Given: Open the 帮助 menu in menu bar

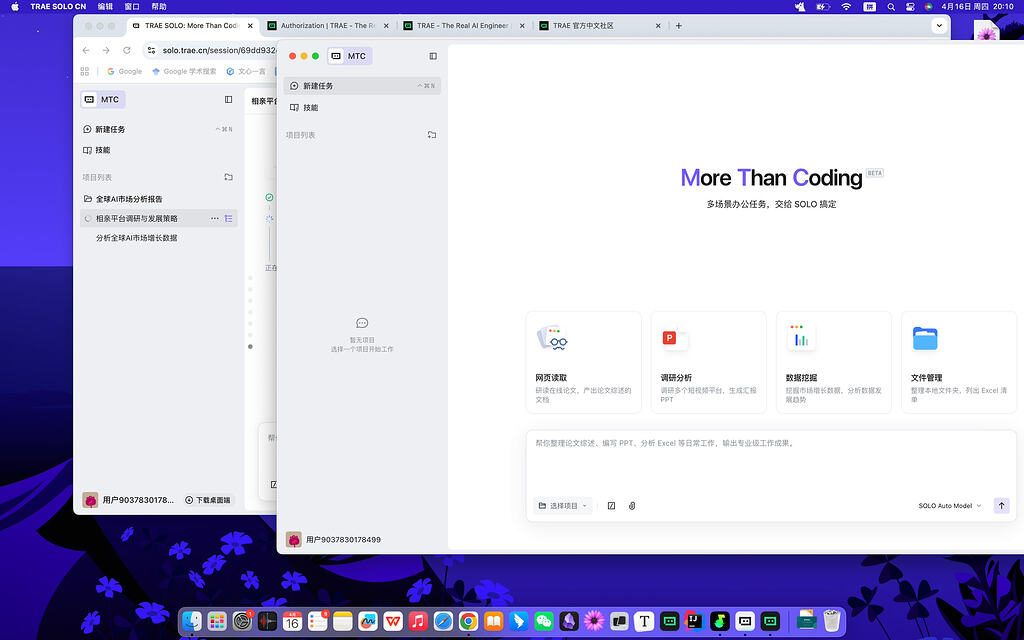Looking at the screenshot, I should pyautogui.click(x=159, y=7).
